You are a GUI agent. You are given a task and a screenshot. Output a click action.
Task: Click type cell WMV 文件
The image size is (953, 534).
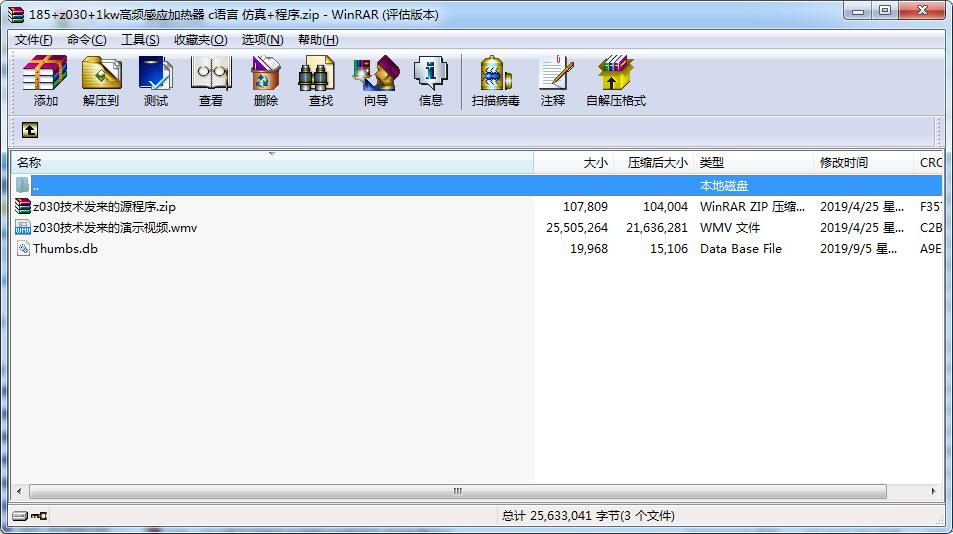[730, 228]
